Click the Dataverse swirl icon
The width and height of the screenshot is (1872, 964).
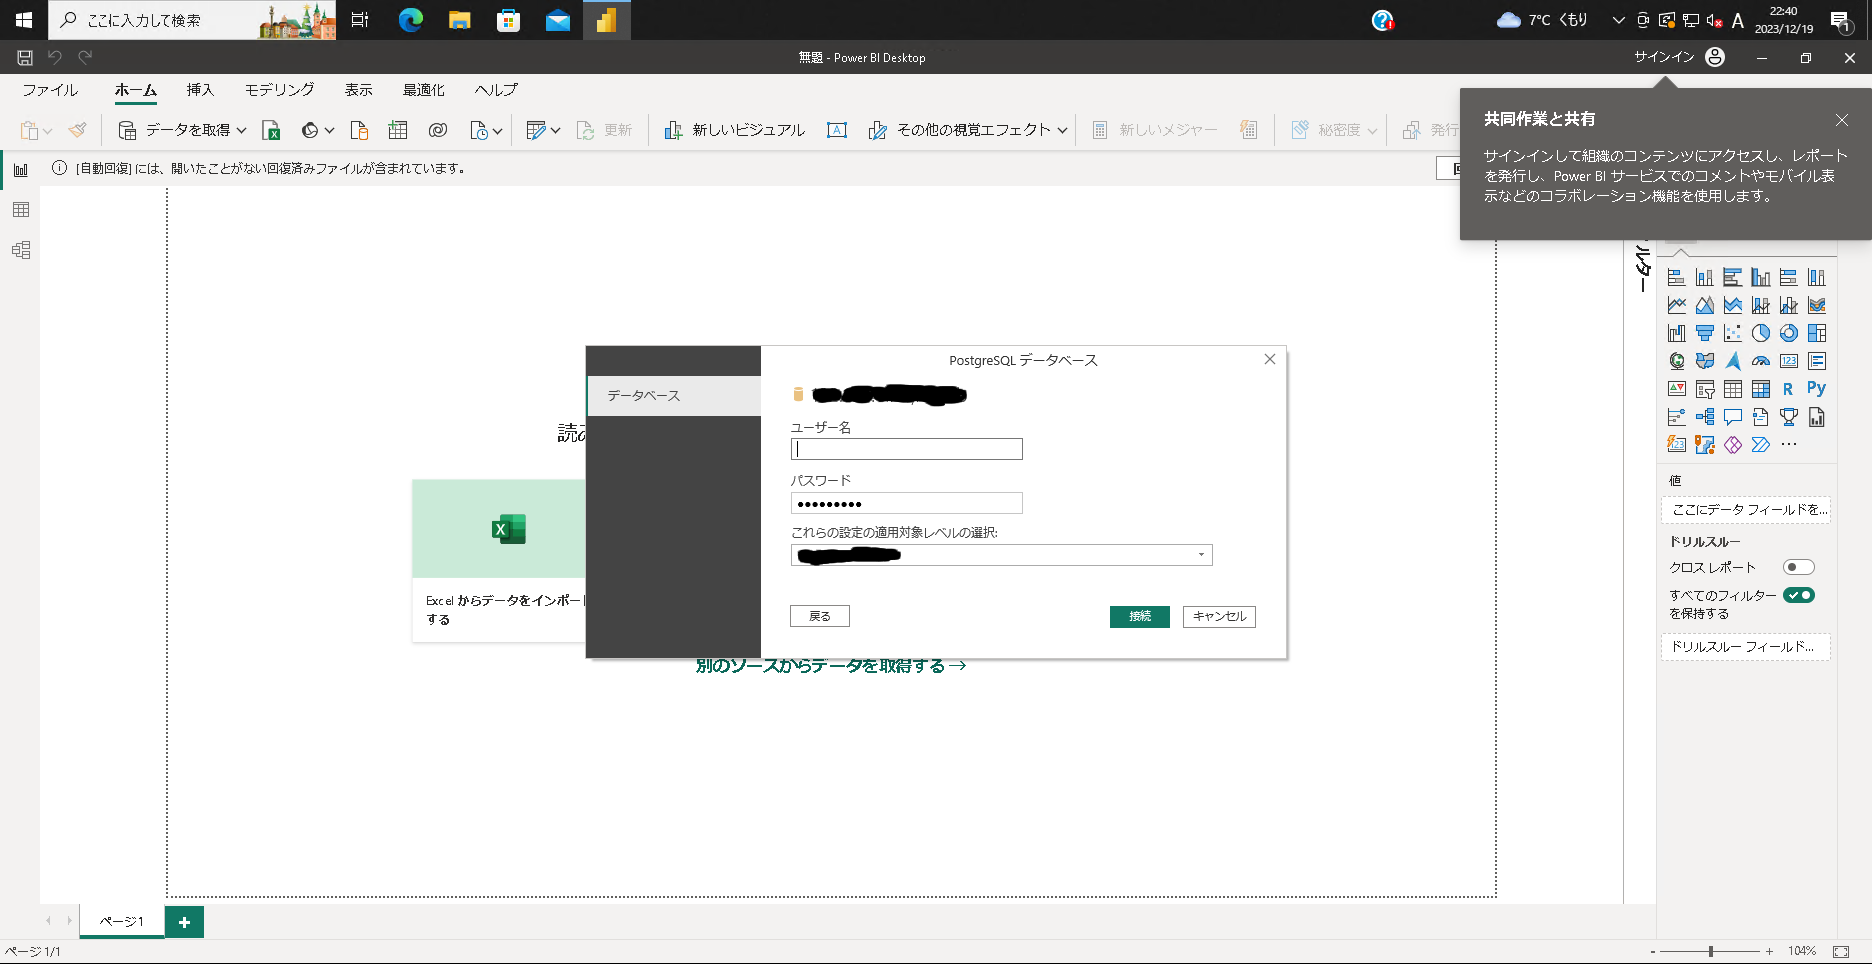point(437,130)
